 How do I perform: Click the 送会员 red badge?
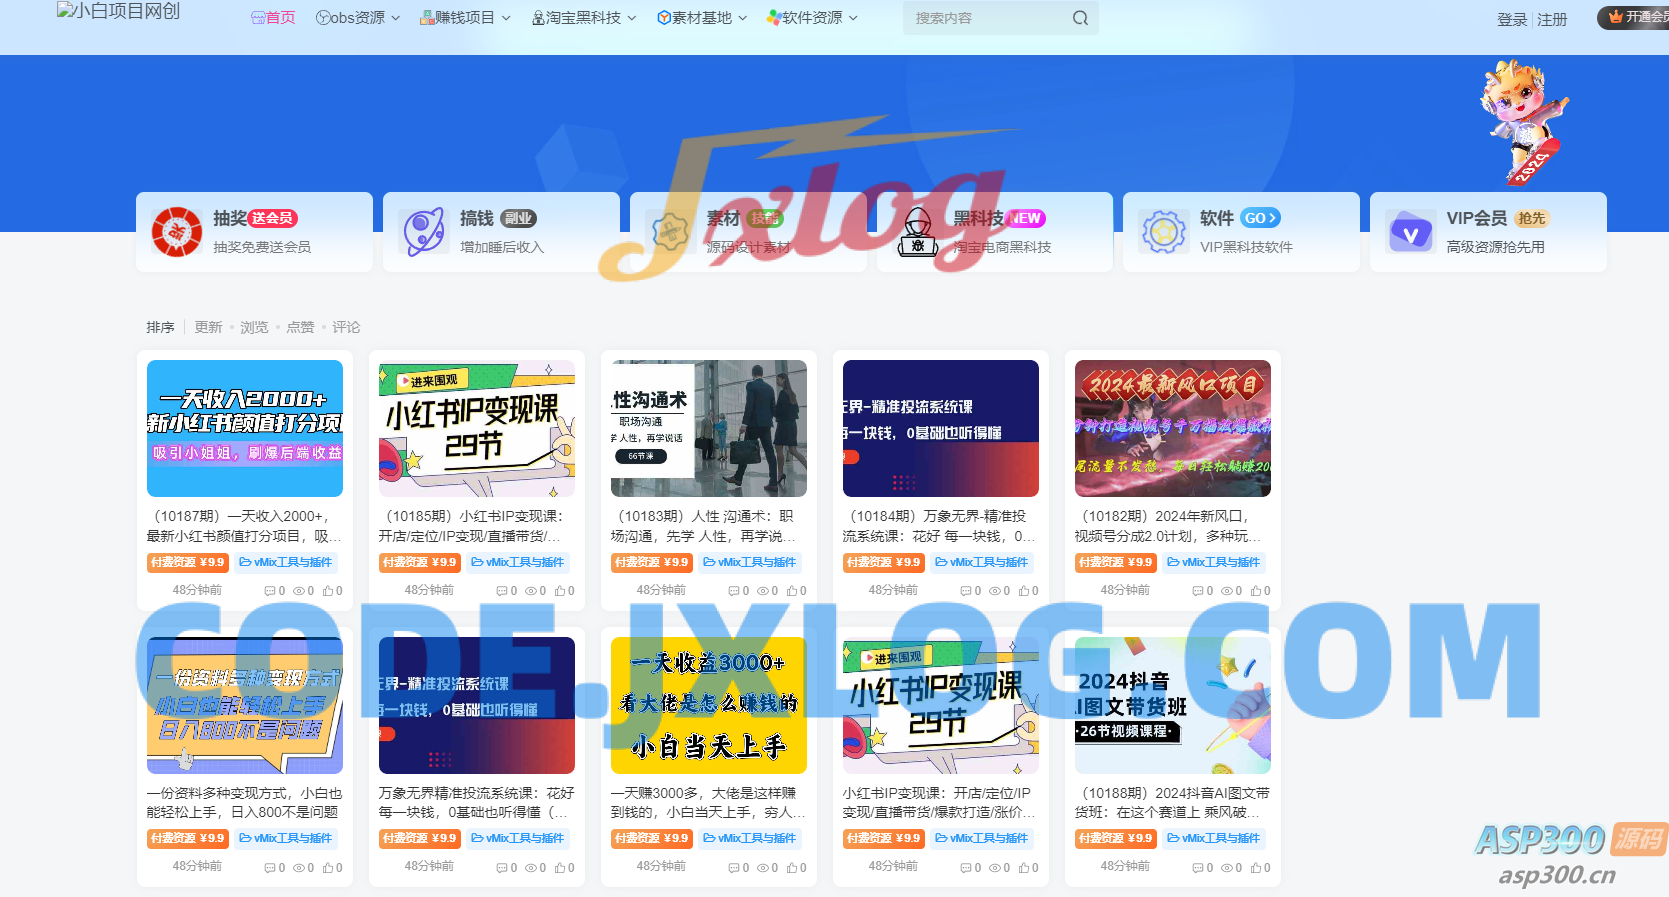273,218
